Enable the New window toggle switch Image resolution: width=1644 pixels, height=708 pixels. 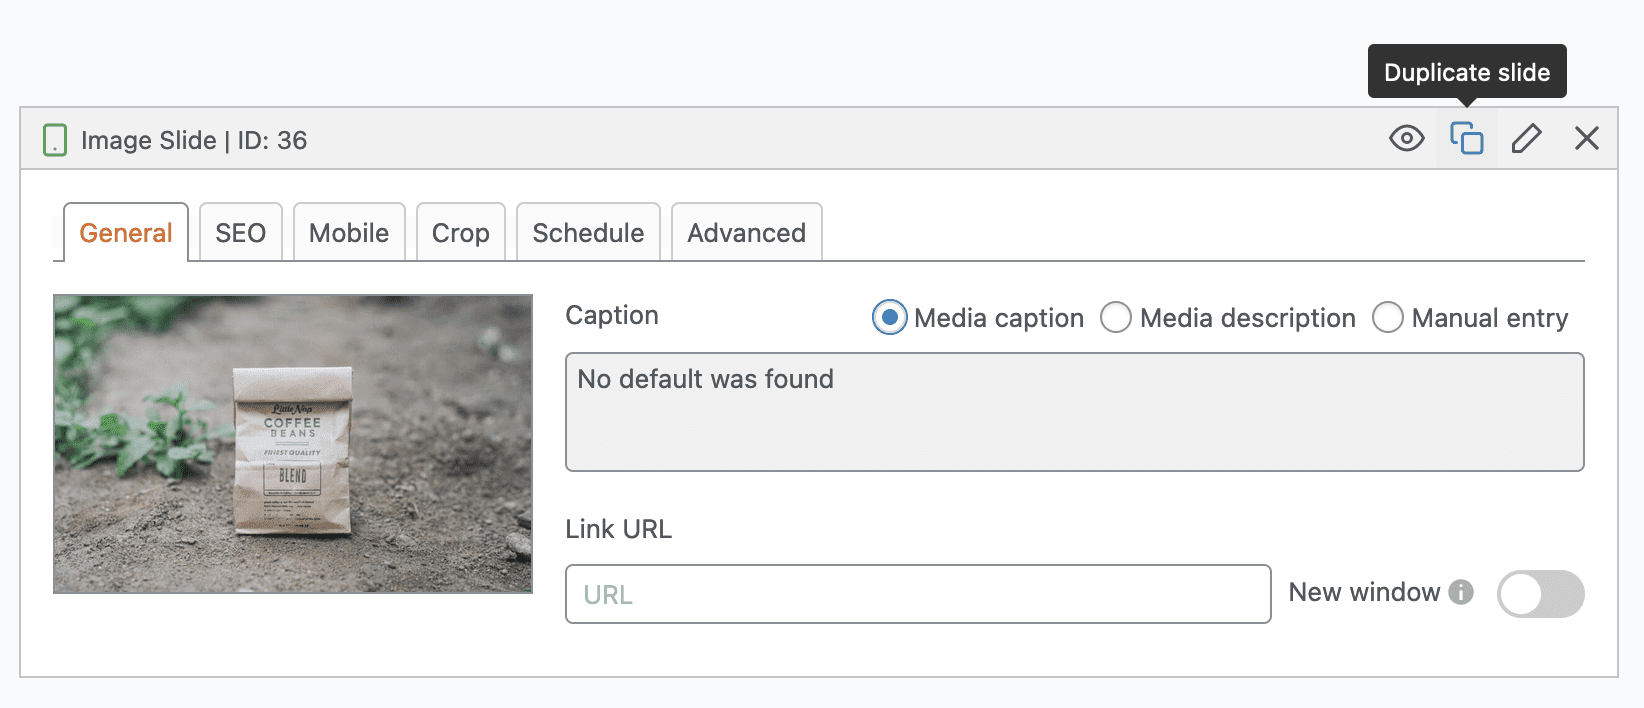1540,594
